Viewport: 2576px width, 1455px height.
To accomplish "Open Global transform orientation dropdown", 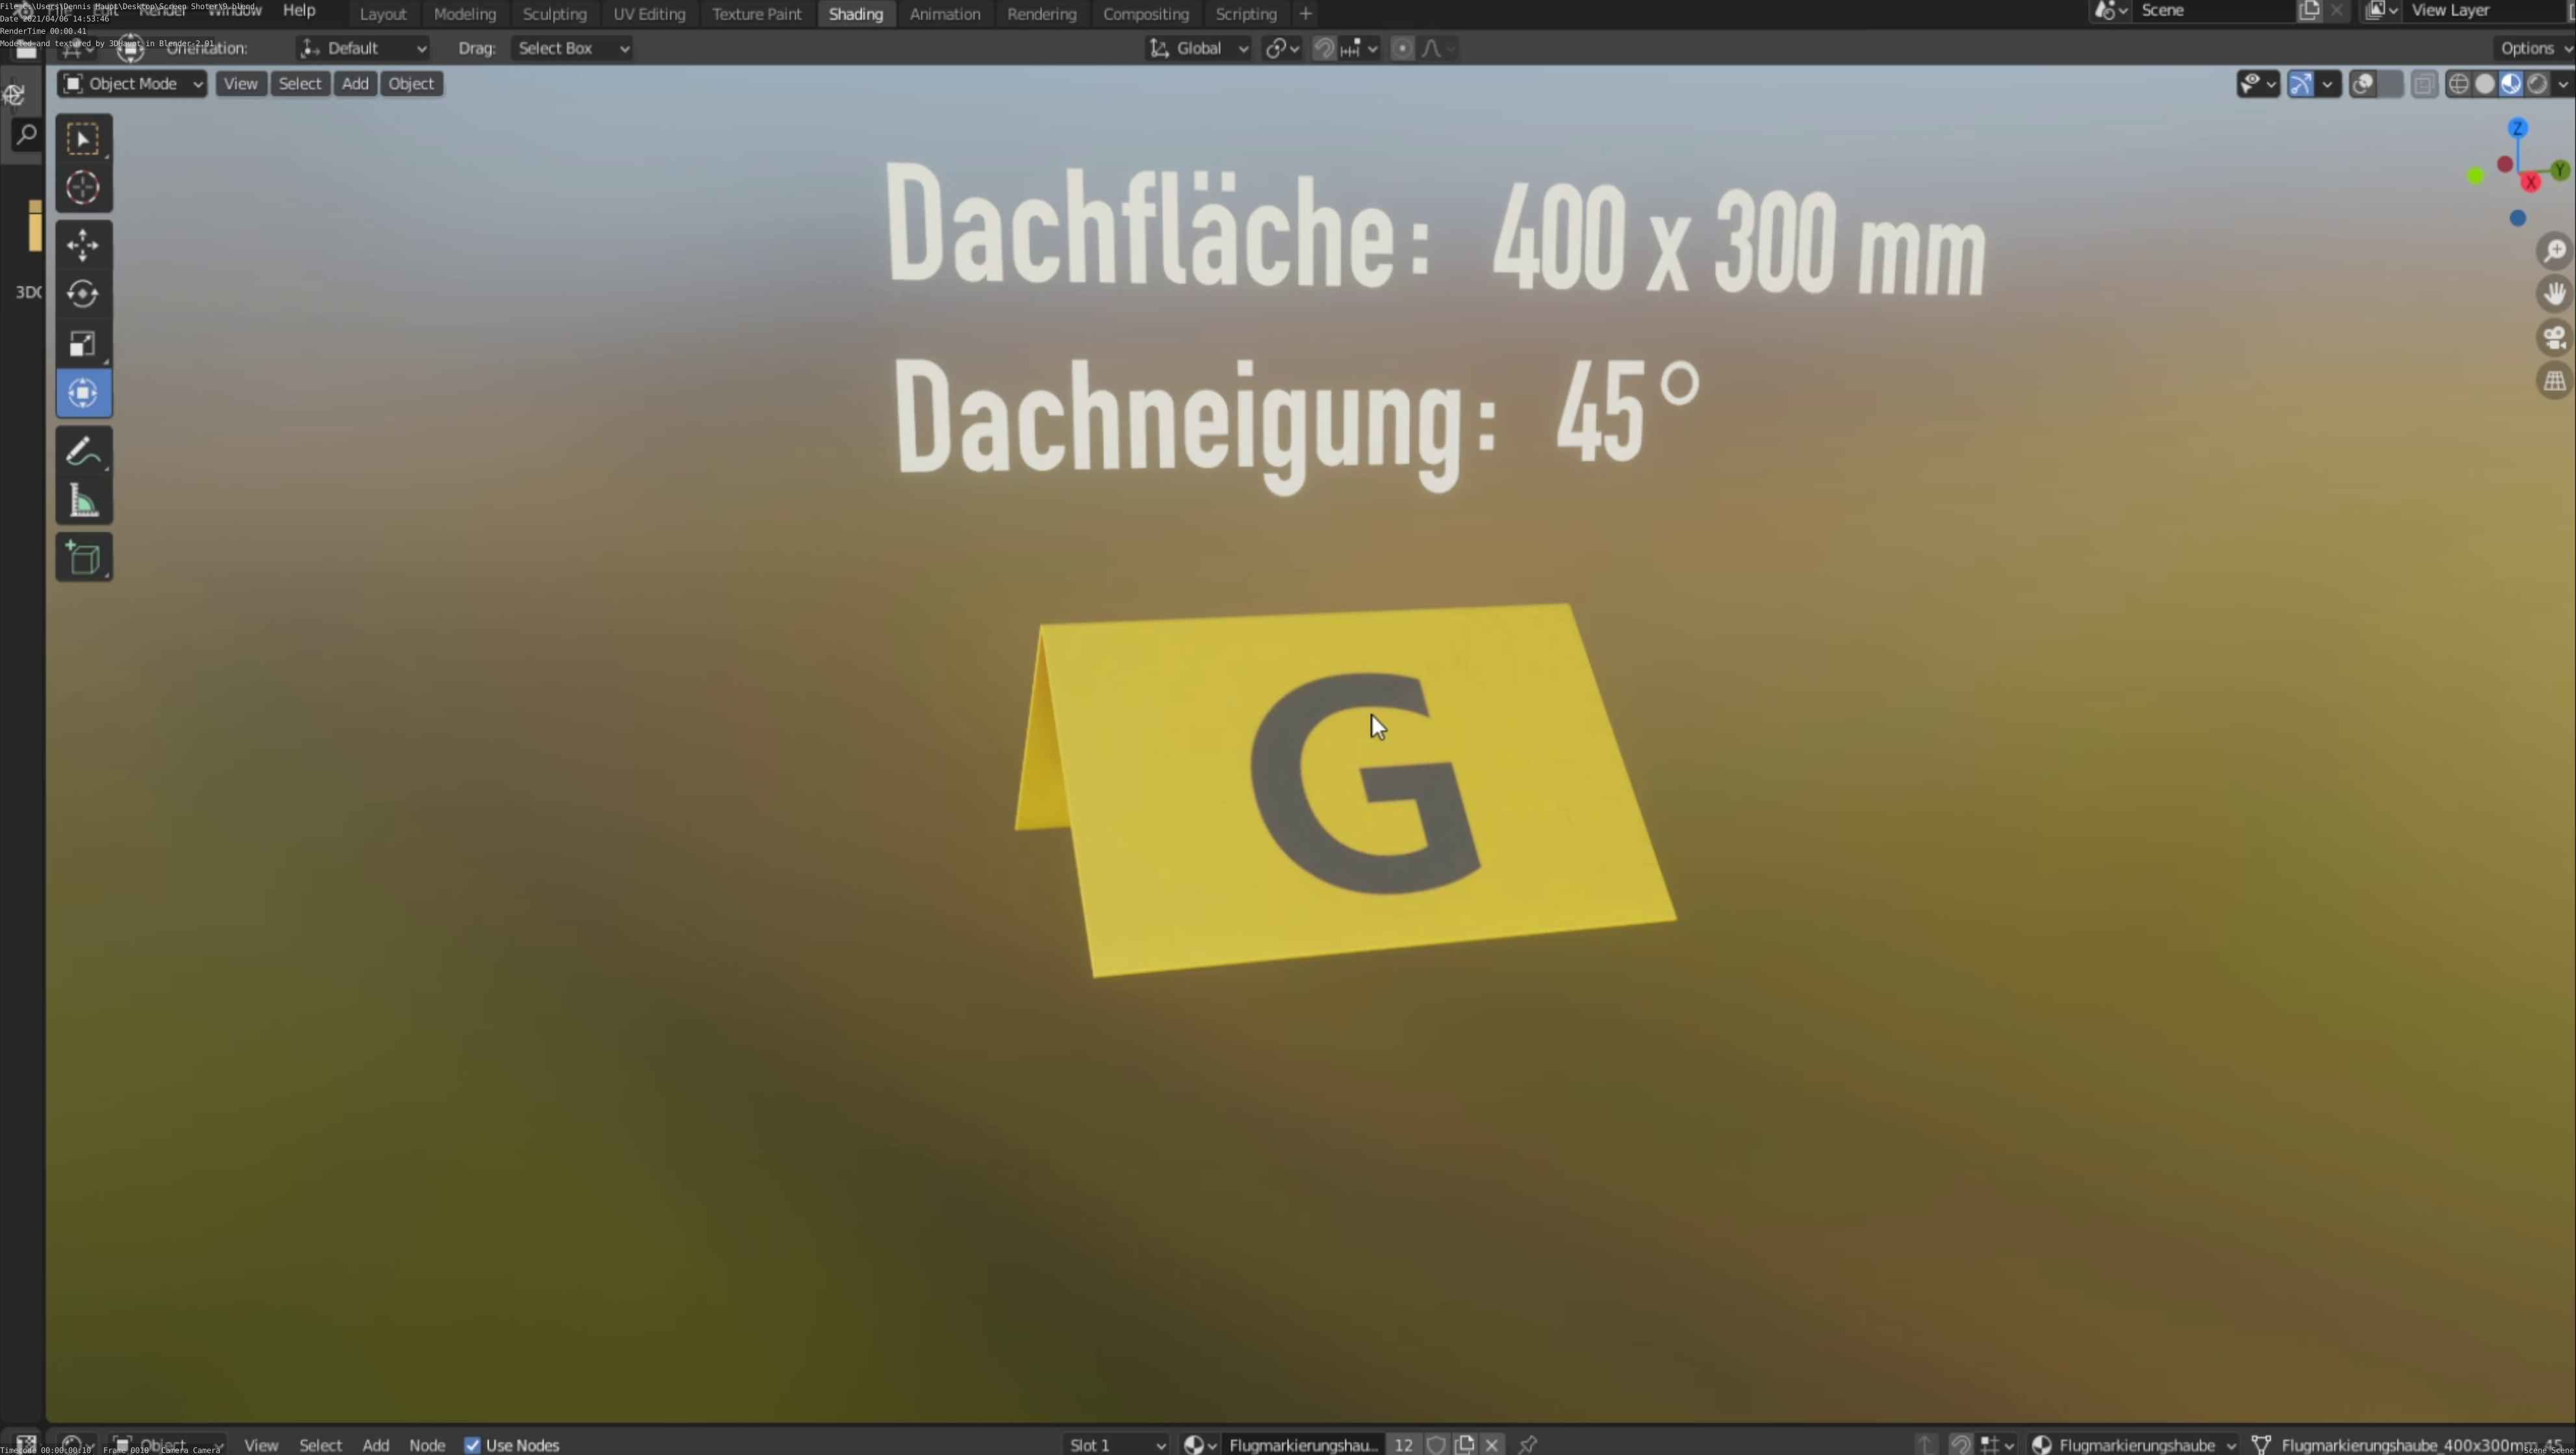I will [x=1198, y=48].
